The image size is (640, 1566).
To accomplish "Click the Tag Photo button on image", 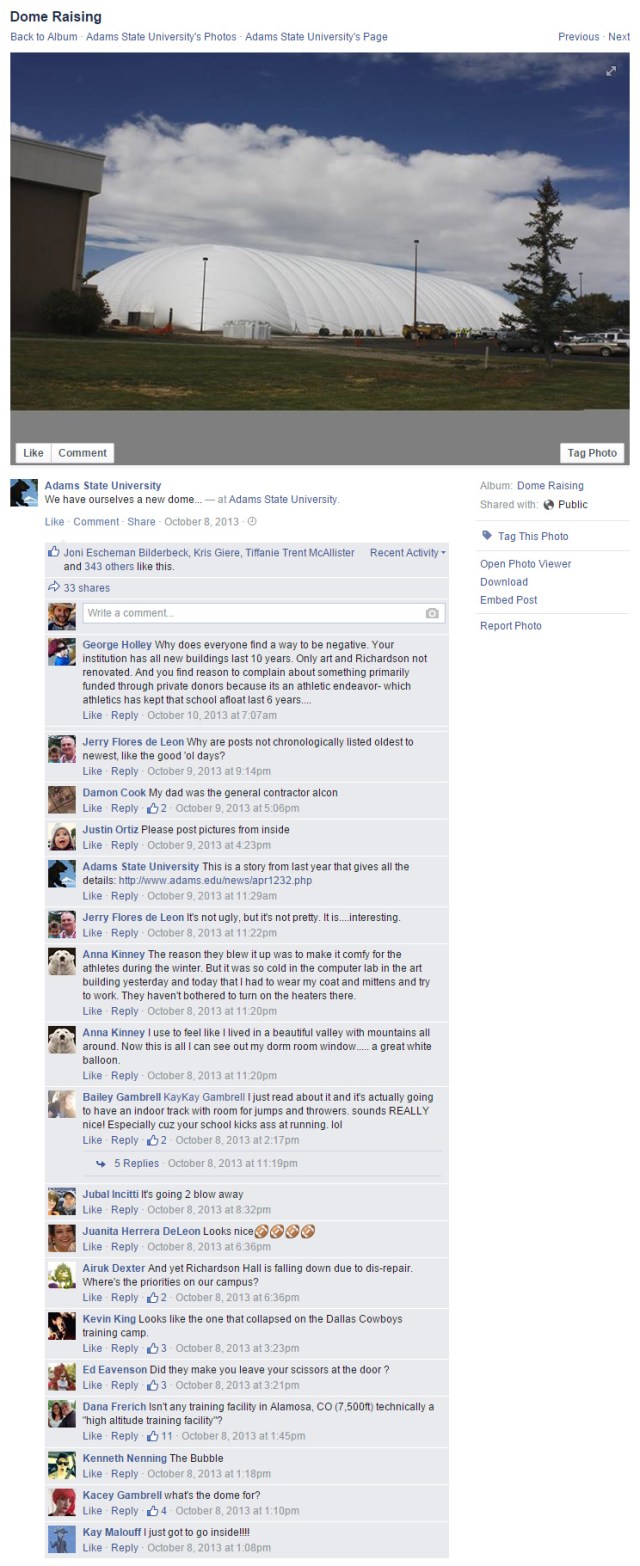I will 592,453.
